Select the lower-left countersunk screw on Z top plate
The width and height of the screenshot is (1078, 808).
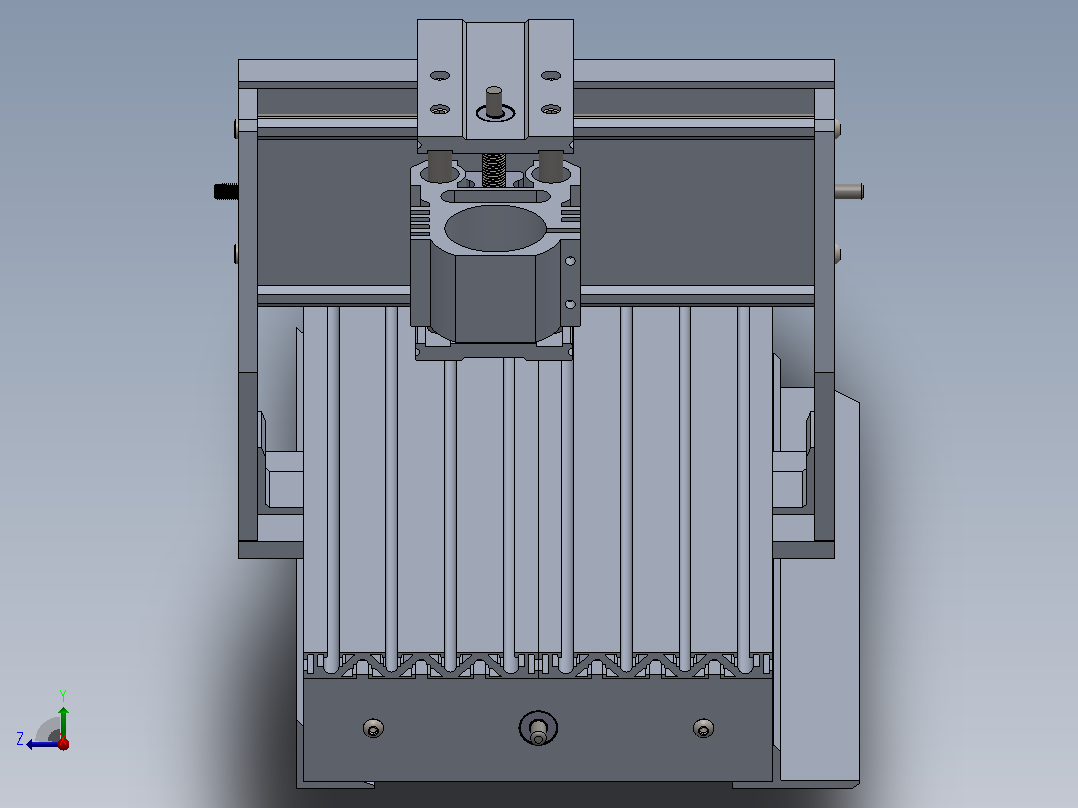[x=439, y=109]
